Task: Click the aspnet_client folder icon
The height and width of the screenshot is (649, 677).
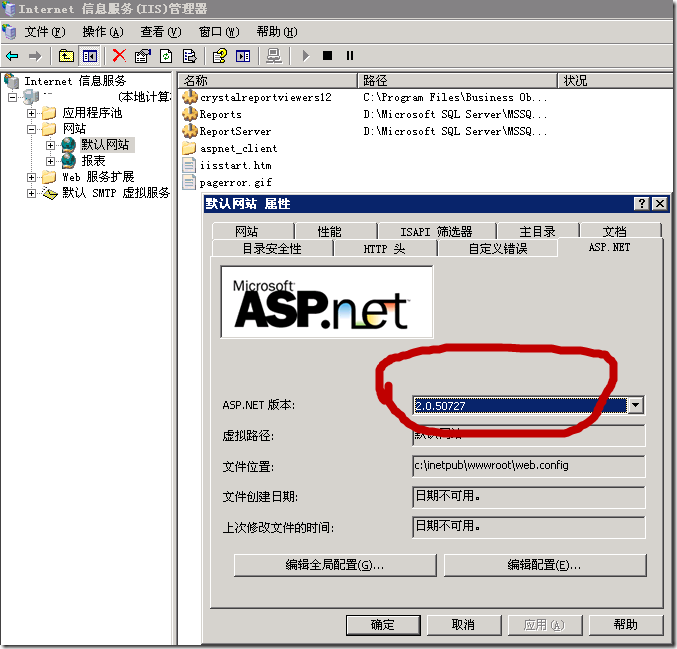Action: tap(189, 148)
